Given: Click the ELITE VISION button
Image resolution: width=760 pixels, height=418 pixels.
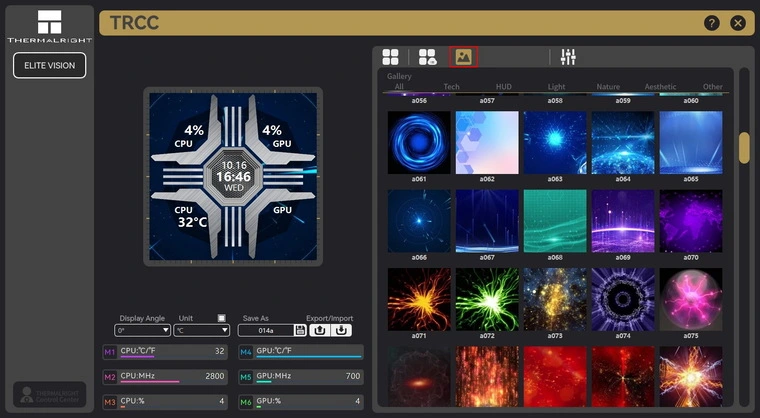Looking at the screenshot, I should coord(49,65).
